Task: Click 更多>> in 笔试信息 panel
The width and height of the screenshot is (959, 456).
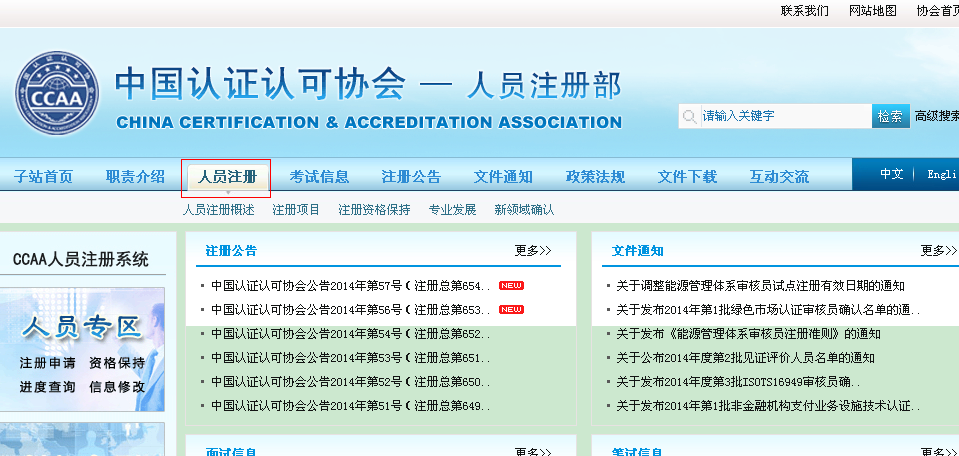Action: click(x=939, y=452)
